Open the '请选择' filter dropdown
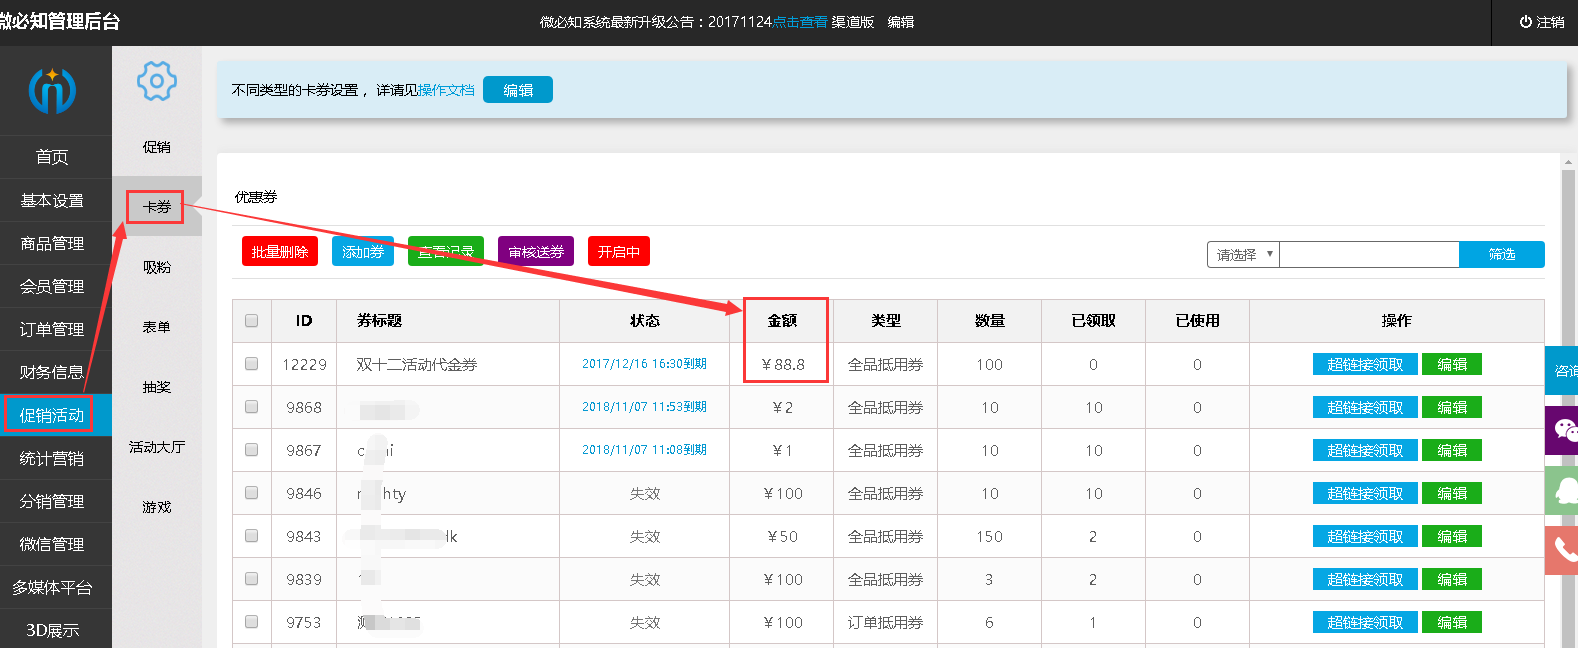 [1243, 255]
